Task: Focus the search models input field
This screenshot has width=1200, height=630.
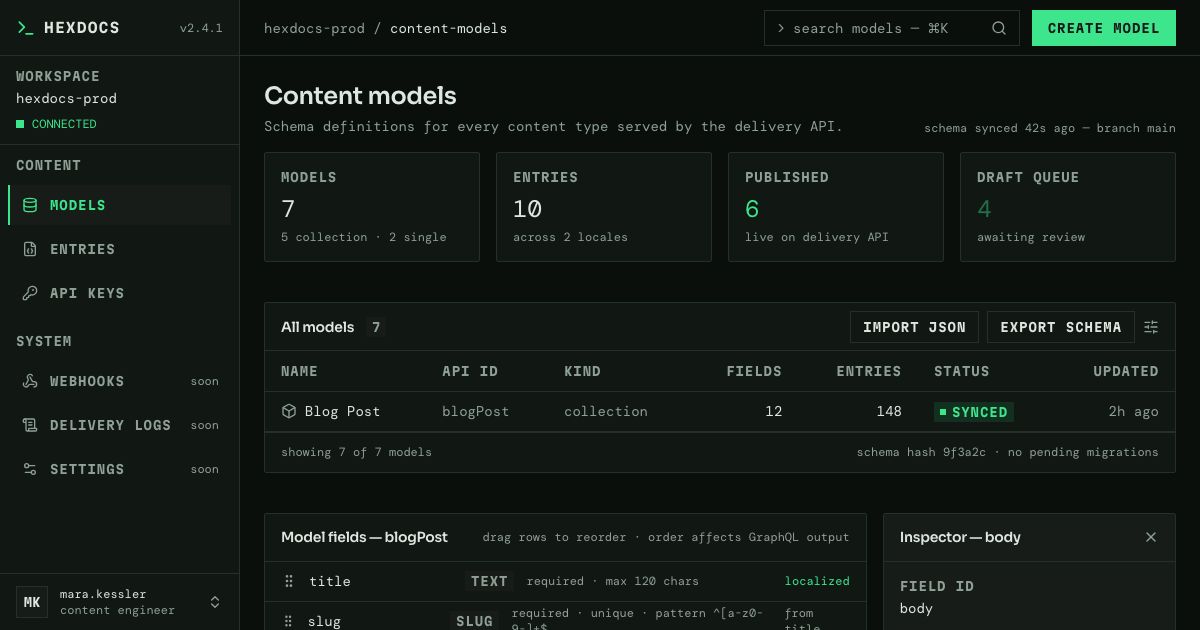Action: pyautogui.click(x=892, y=28)
